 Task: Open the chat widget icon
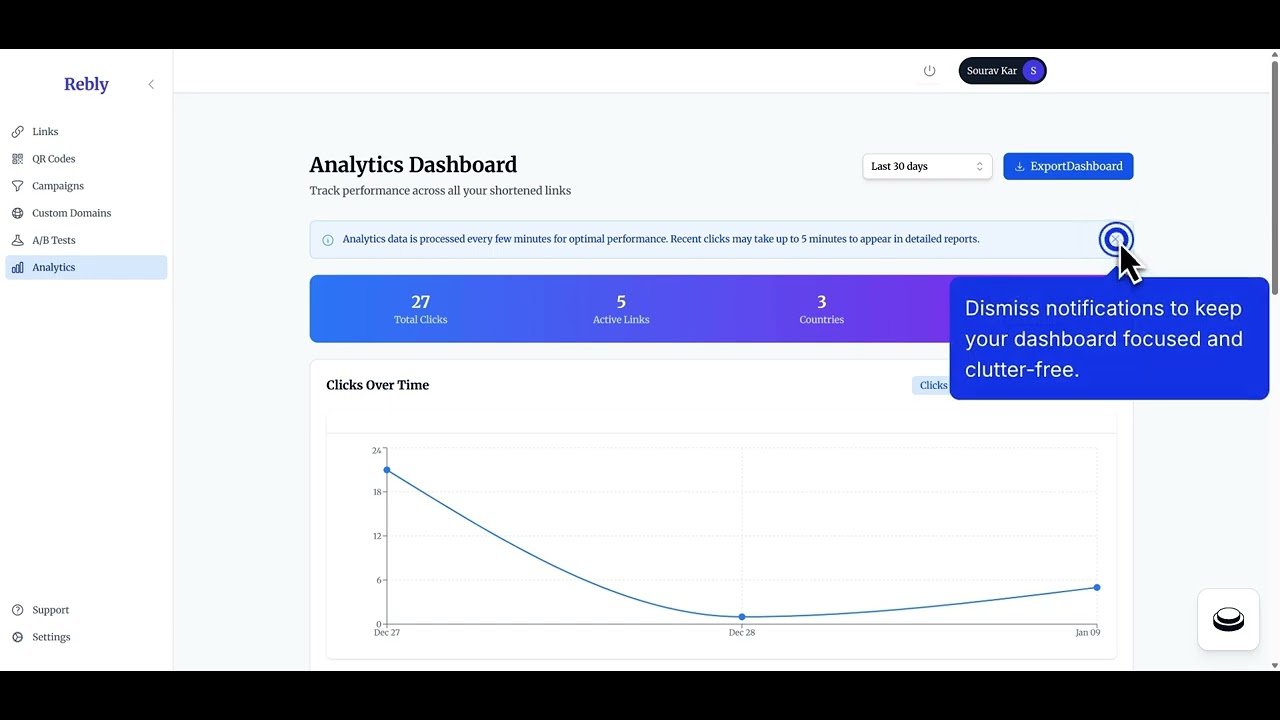pos(1228,620)
